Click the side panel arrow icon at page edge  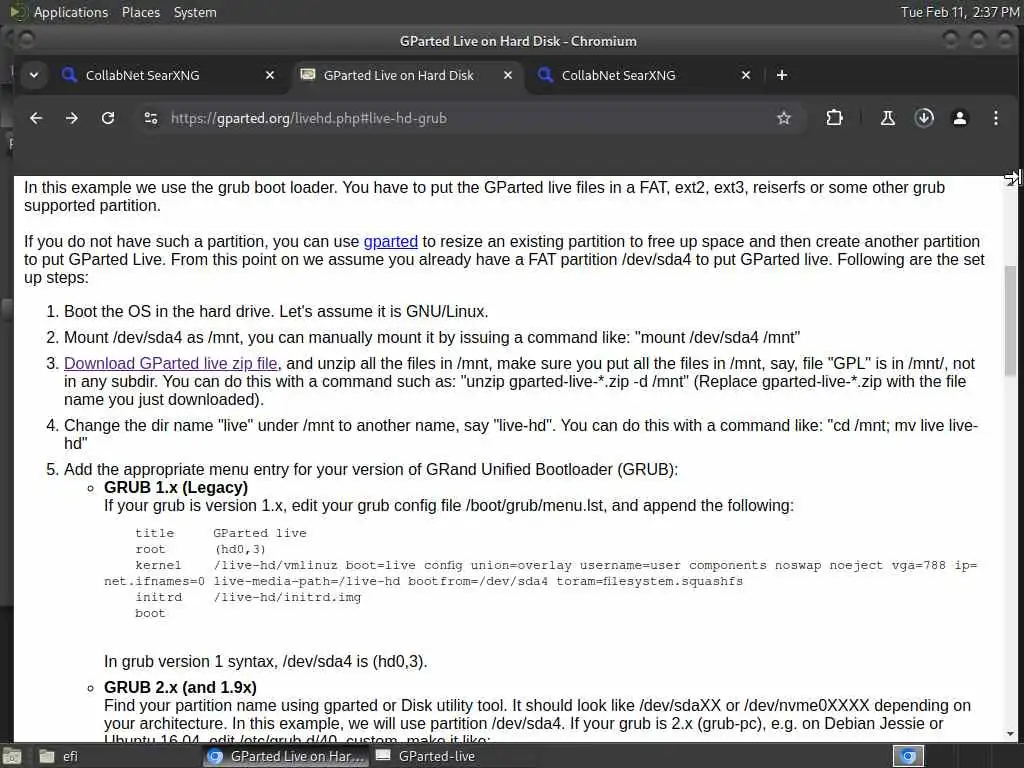pos(1012,178)
